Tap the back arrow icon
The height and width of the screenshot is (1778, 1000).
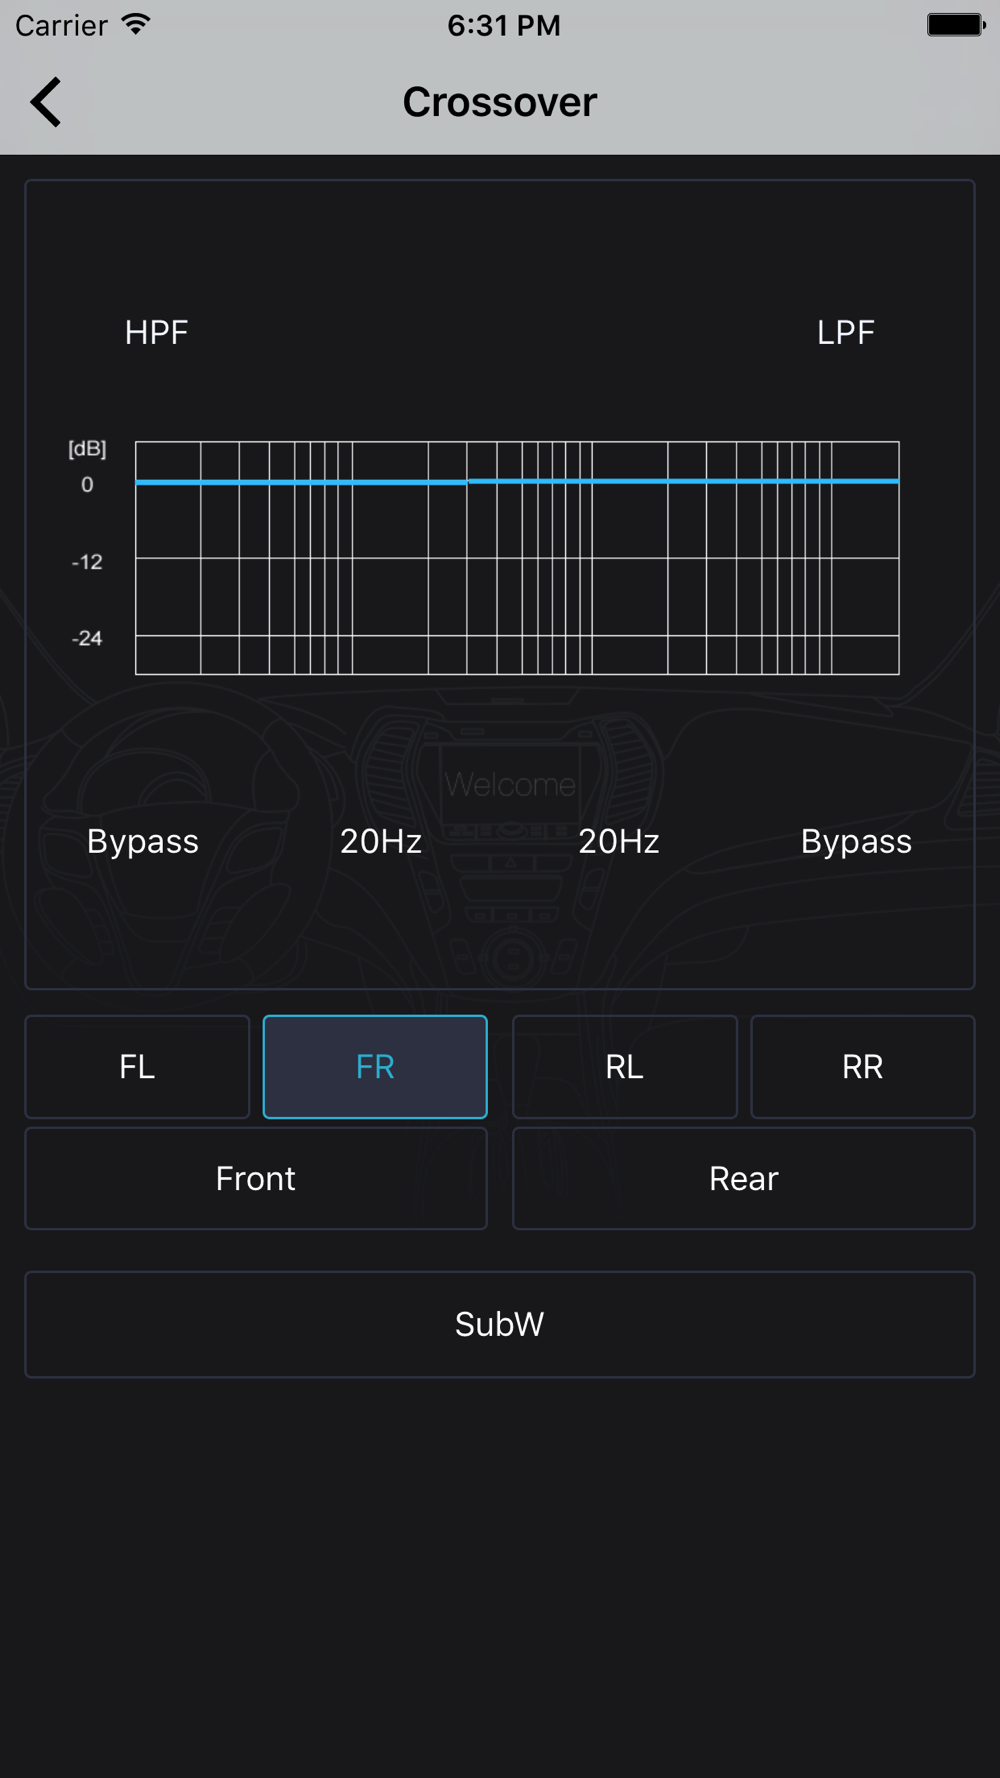[46, 102]
